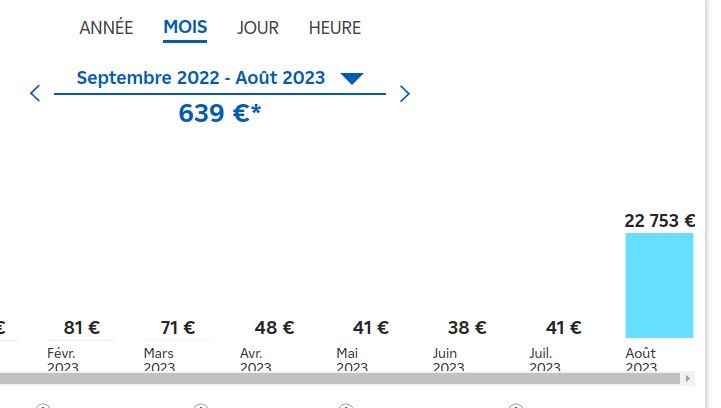Click the blue Août 2023 bar
Viewport: 721px width, 408px height.
tap(659, 286)
